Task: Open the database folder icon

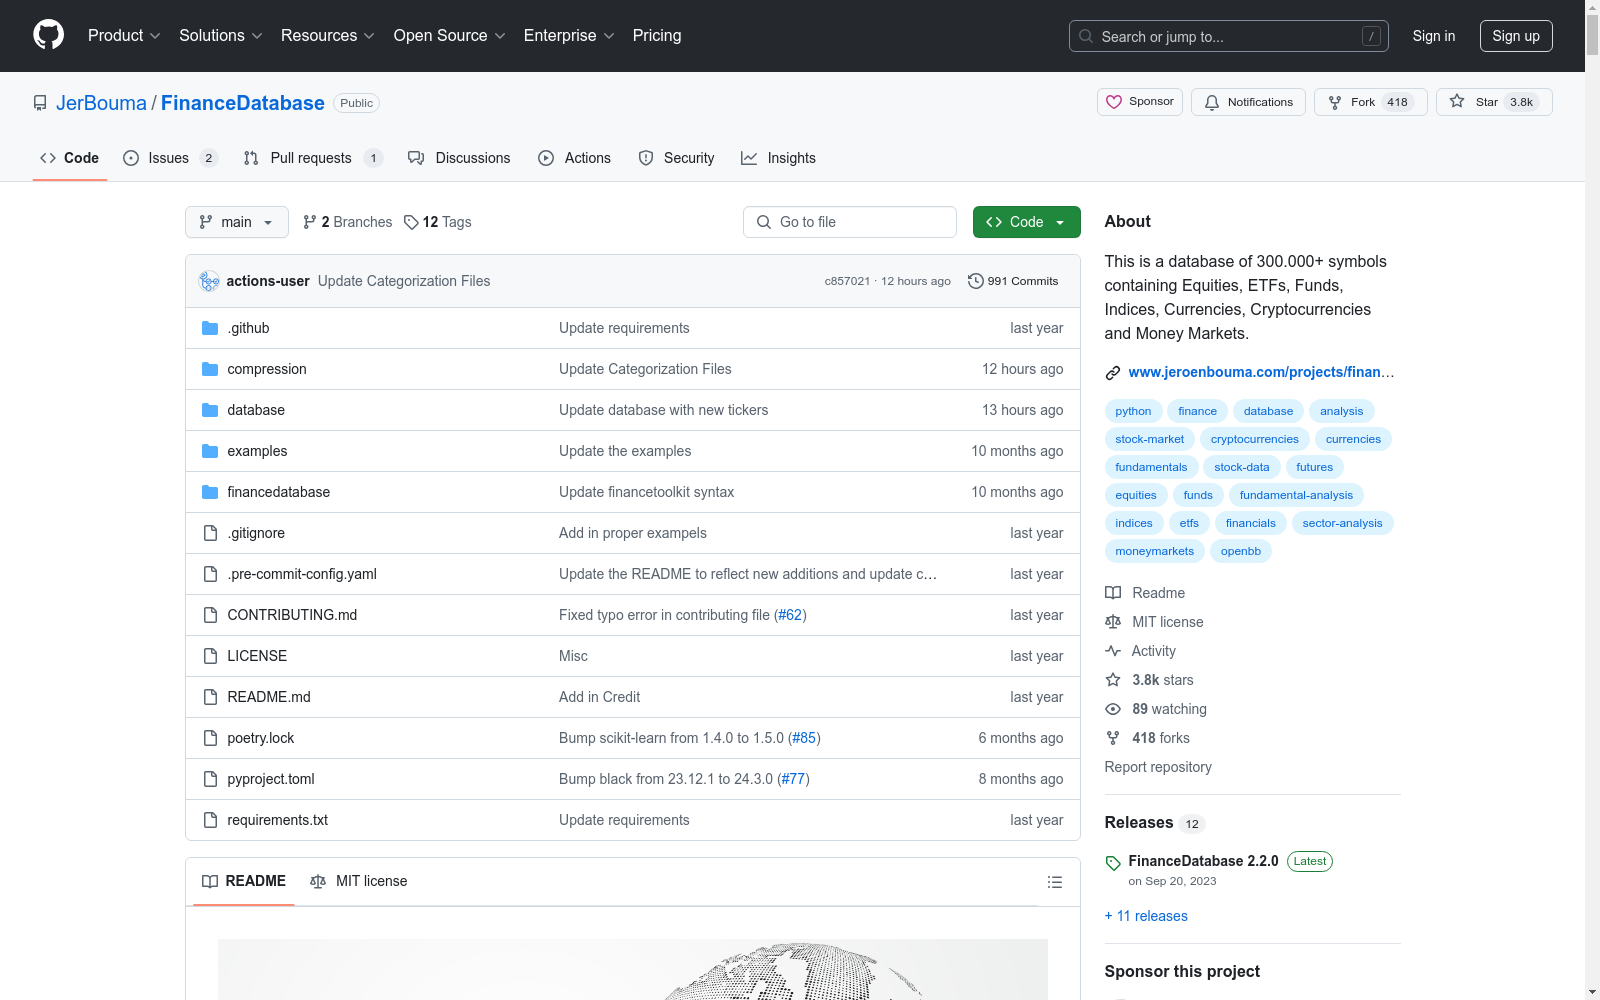Action: 210,410
